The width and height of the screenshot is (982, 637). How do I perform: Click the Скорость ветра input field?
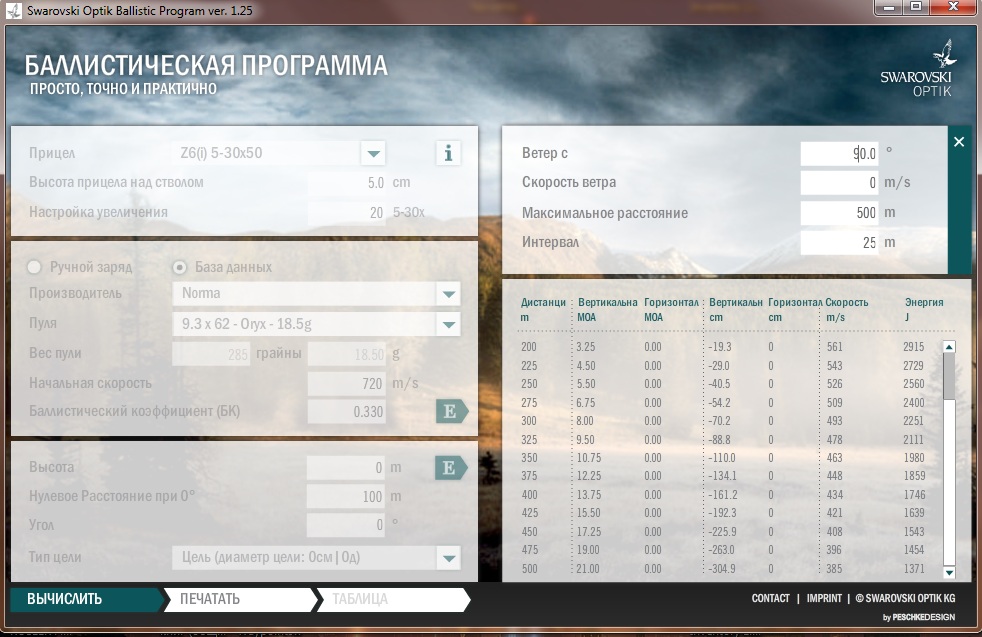(x=839, y=183)
